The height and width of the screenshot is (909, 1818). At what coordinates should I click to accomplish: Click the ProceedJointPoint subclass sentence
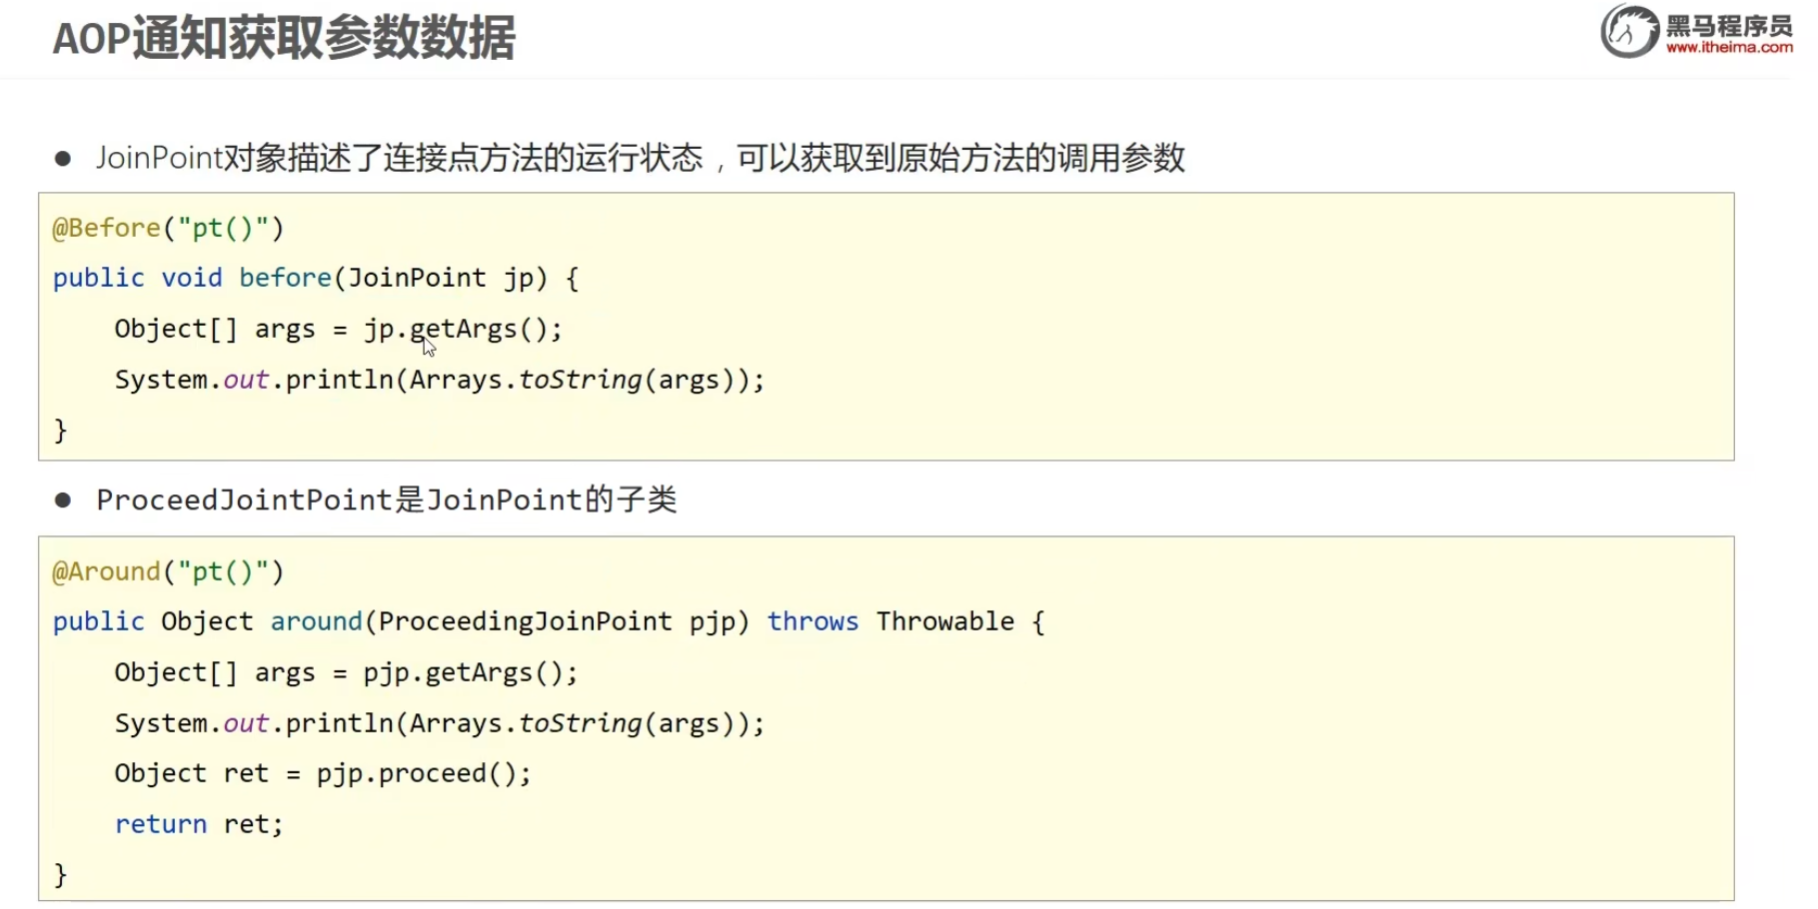coord(386,500)
